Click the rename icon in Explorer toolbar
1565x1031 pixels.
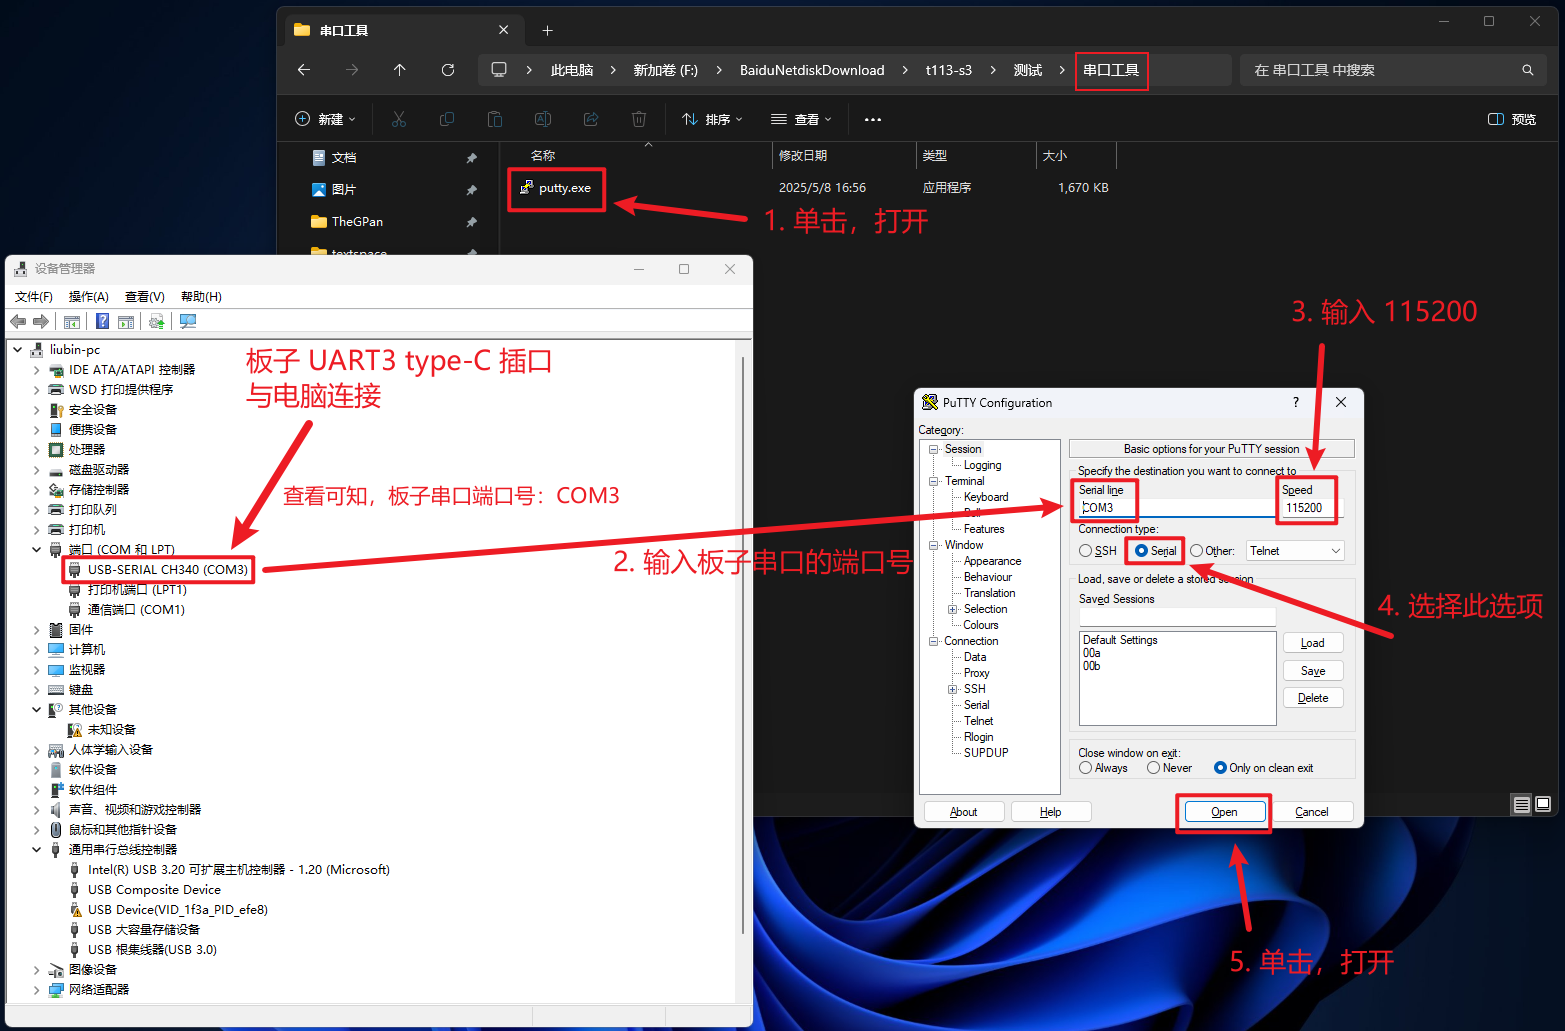pos(543,119)
